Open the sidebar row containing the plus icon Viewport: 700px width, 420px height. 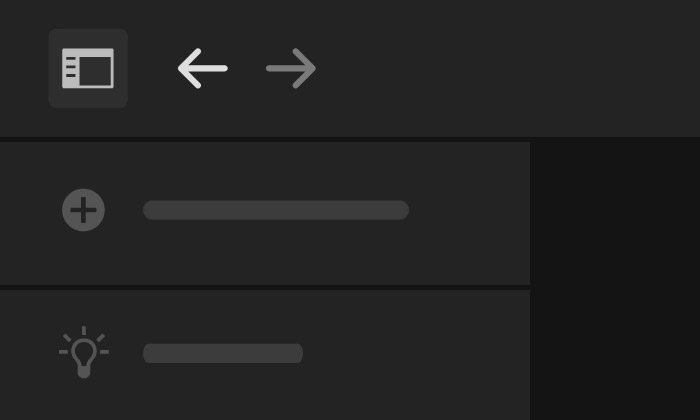pos(265,213)
